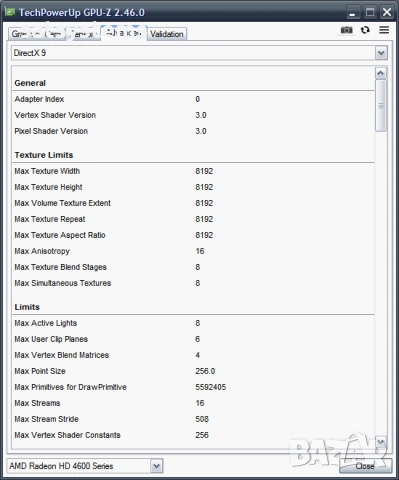Close the GPU-Z window with X
This screenshot has width=399, height=480.
pyautogui.click(x=387, y=13)
